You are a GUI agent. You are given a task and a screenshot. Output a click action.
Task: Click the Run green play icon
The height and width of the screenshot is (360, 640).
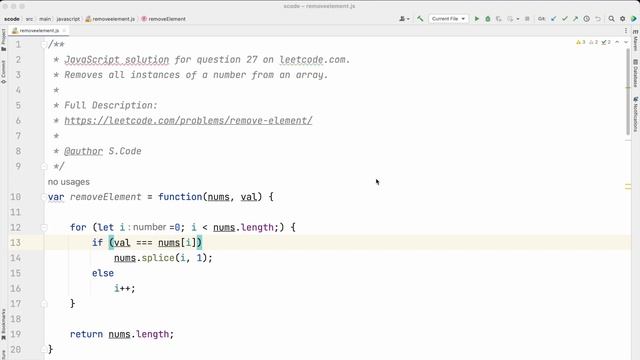[476, 19]
